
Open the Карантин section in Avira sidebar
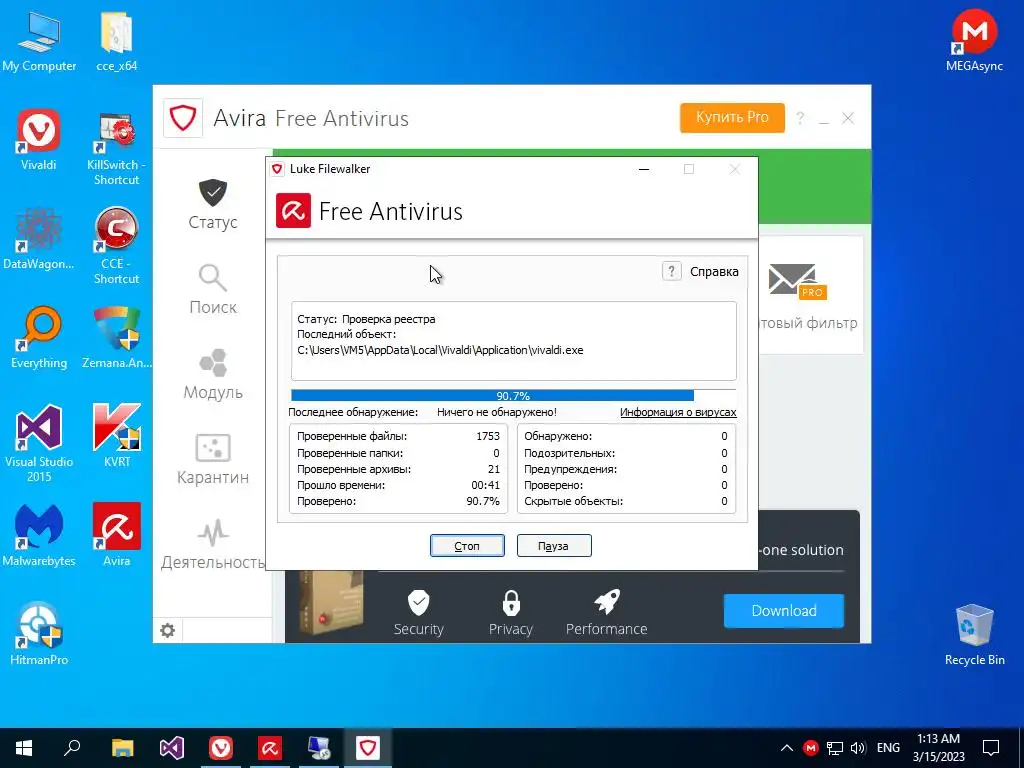click(x=213, y=459)
